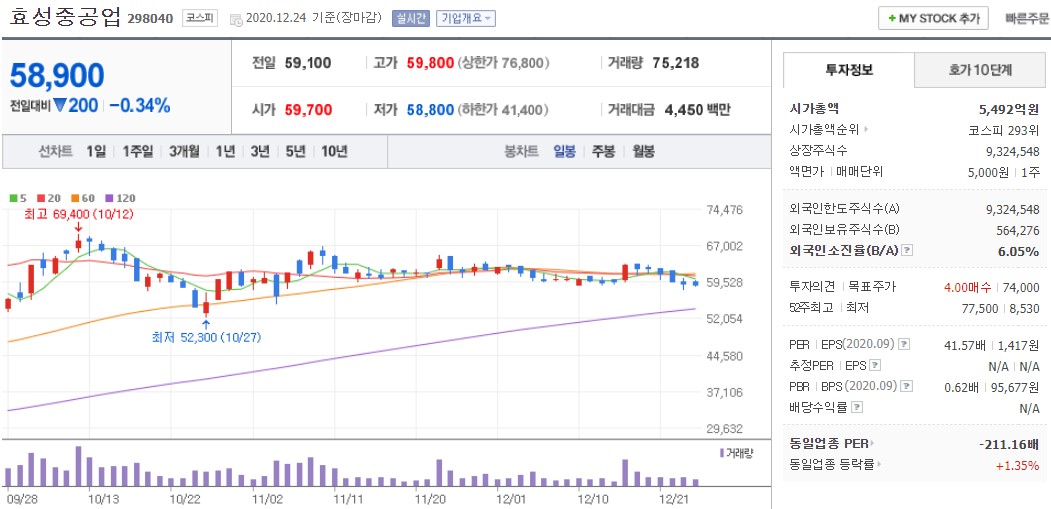The height and width of the screenshot is (509, 1051).
Task: Click the 시가총액 value 5,492억원
Action: click(1009, 109)
